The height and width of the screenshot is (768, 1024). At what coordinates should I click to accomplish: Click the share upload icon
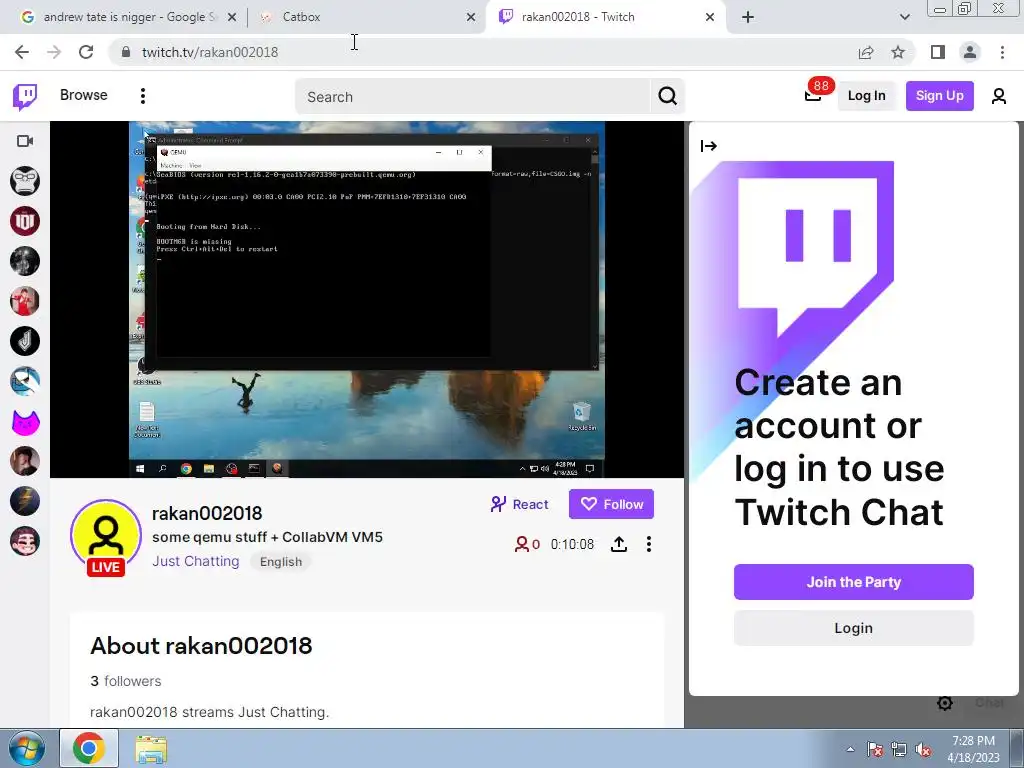tap(618, 544)
